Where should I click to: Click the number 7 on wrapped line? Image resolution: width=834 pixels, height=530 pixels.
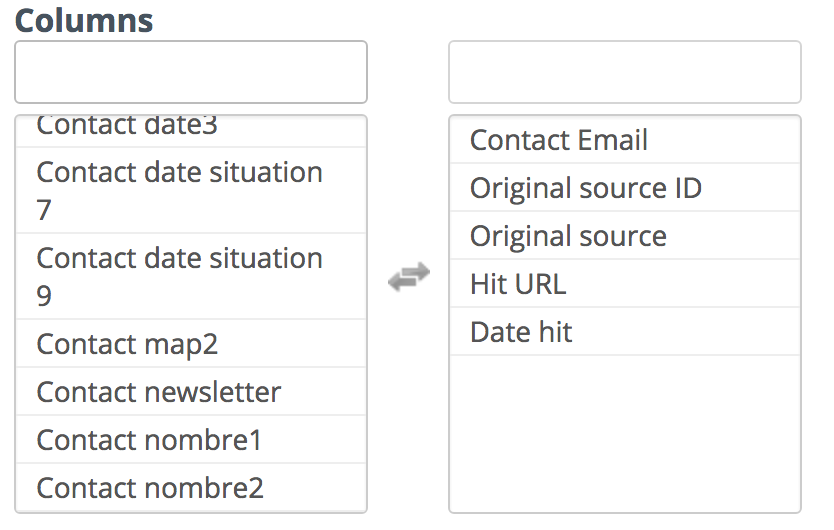(44, 210)
